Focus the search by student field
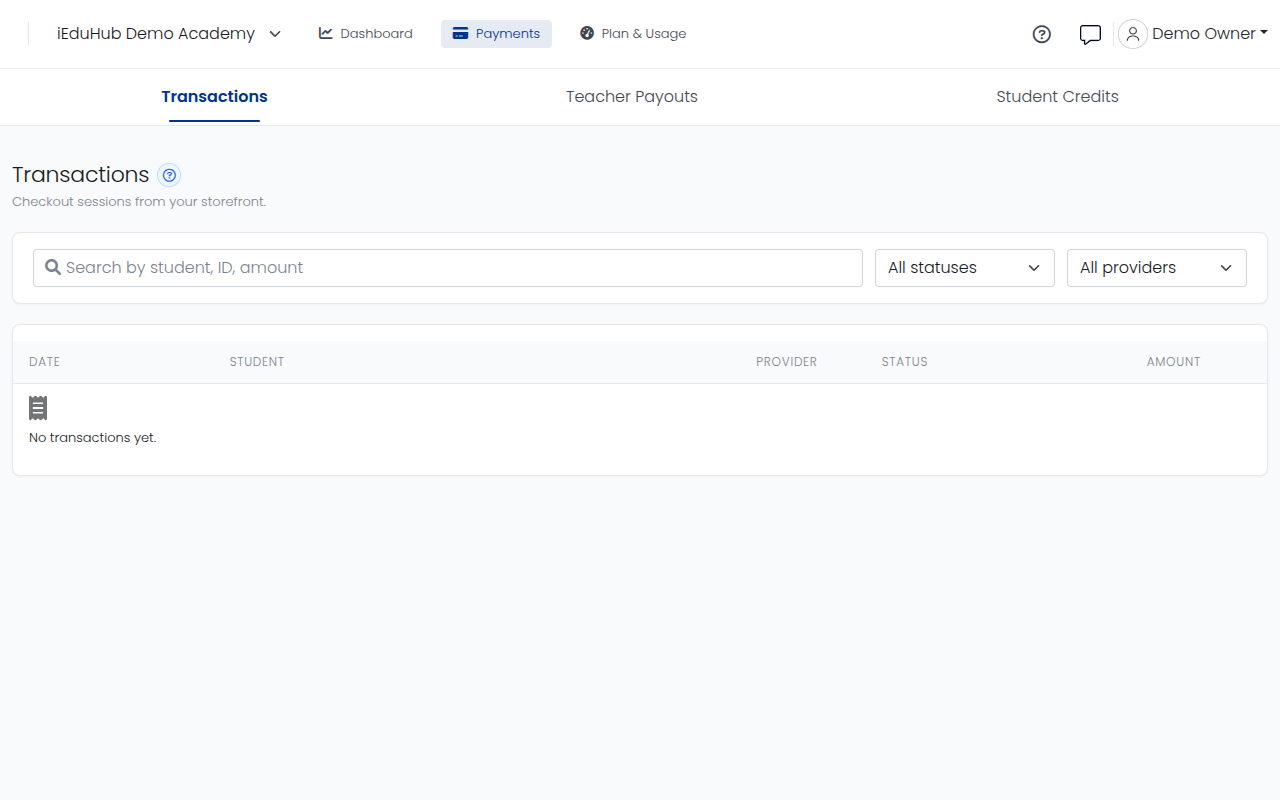 448,268
